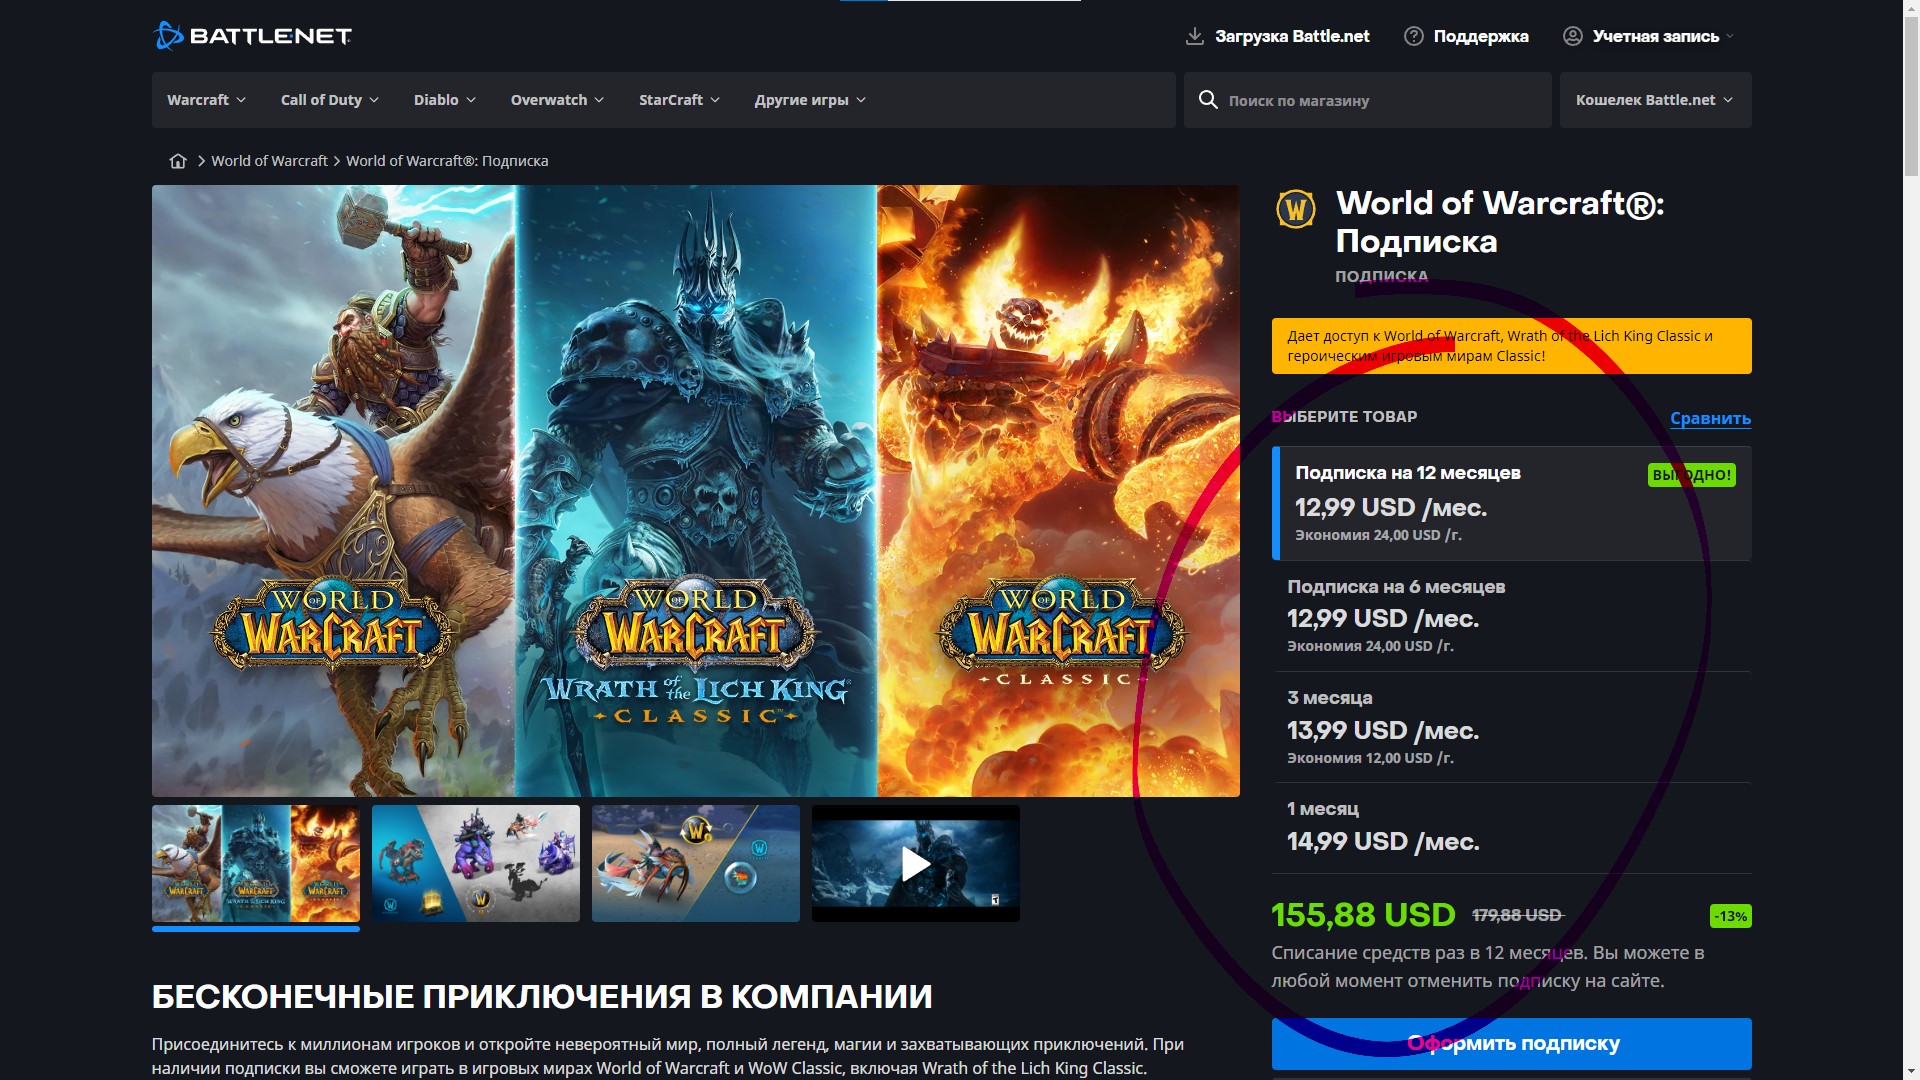Choose the 6-month subscription option
The height and width of the screenshot is (1080, 1920).
pos(1511,615)
